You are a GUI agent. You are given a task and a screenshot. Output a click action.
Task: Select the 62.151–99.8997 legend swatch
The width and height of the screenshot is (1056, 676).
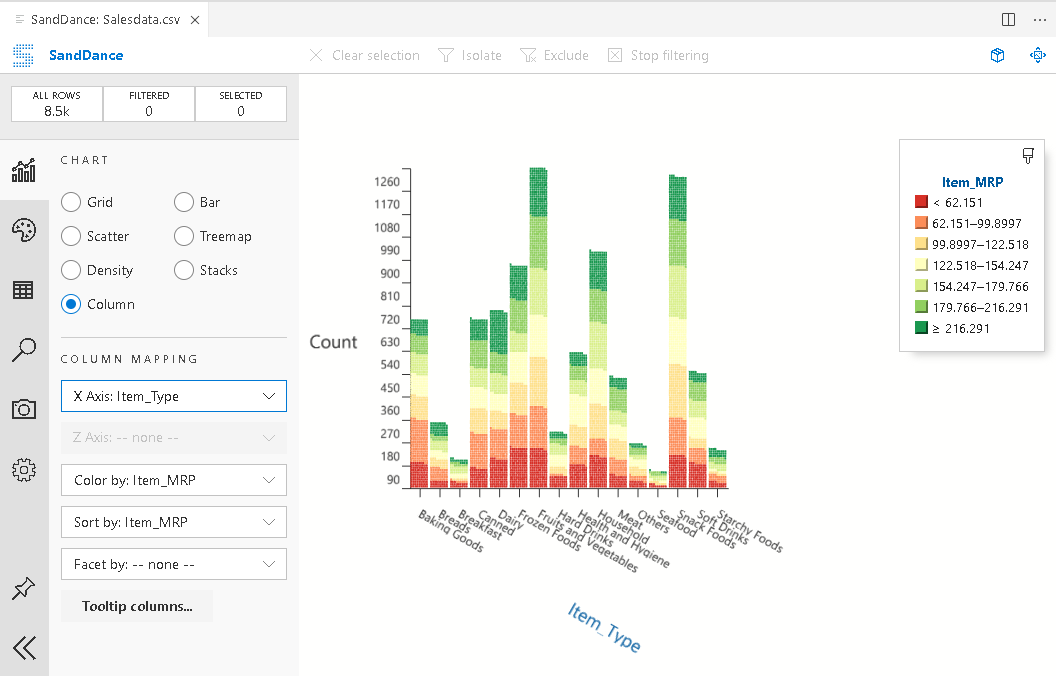921,222
